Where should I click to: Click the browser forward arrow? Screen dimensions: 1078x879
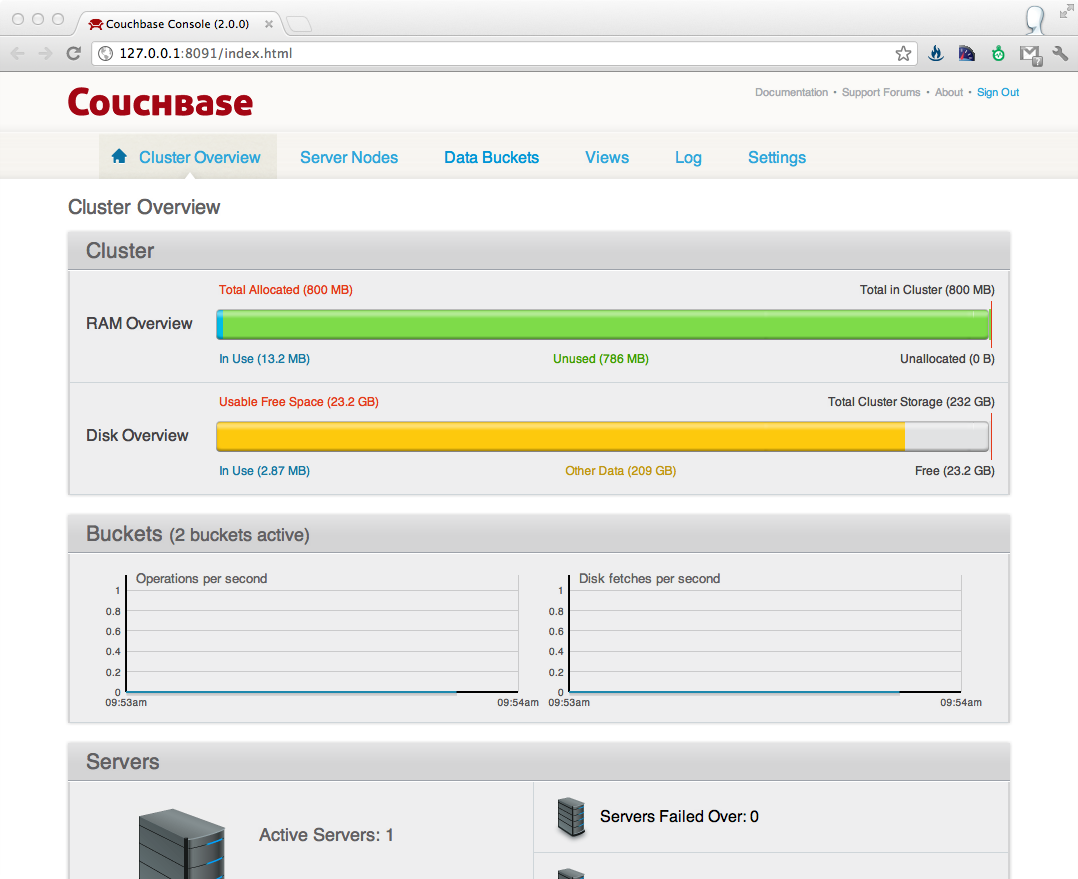[x=45, y=54]
